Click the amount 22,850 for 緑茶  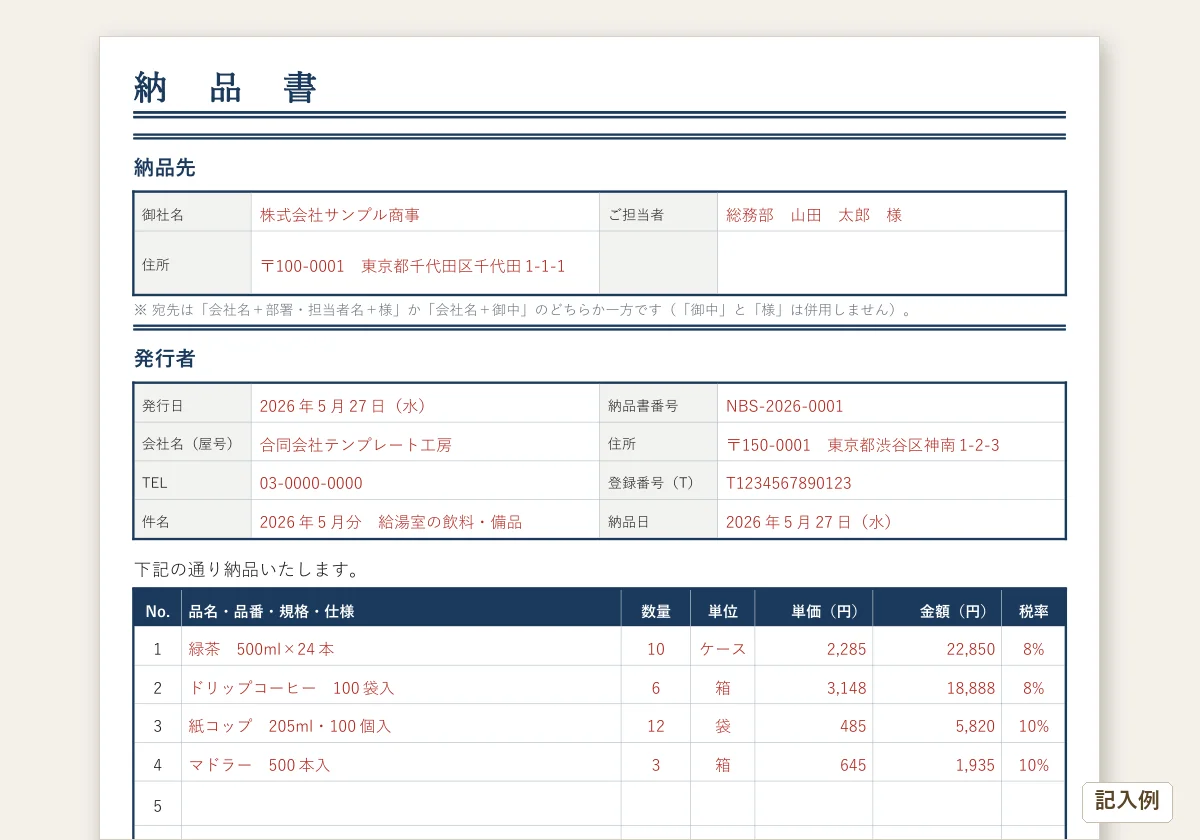pos(971,649)
